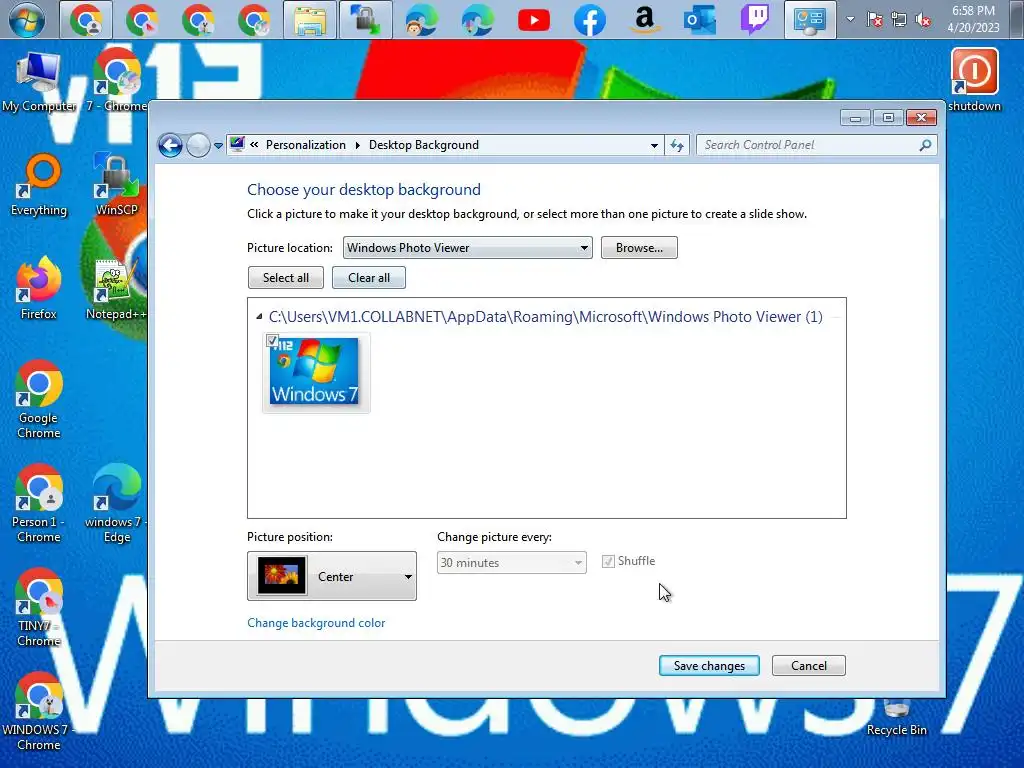Click the breadcrumb double-chevron before Personalization
The width and height of the screenshot is (1024, 768).
[x=254, y=145]
